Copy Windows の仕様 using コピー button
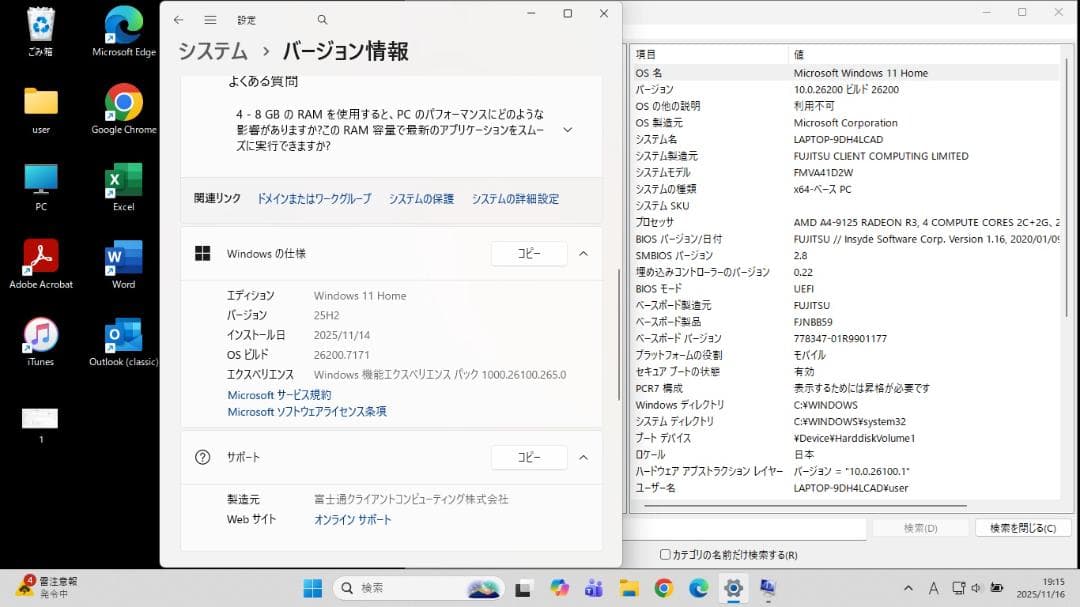Screen dimensions: 1080x607 (x=528, y=253)
